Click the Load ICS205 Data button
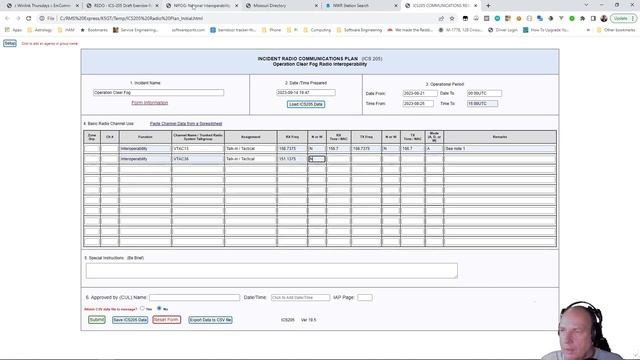The width and height of the screenshot is (640, 360). pos(306,104)
